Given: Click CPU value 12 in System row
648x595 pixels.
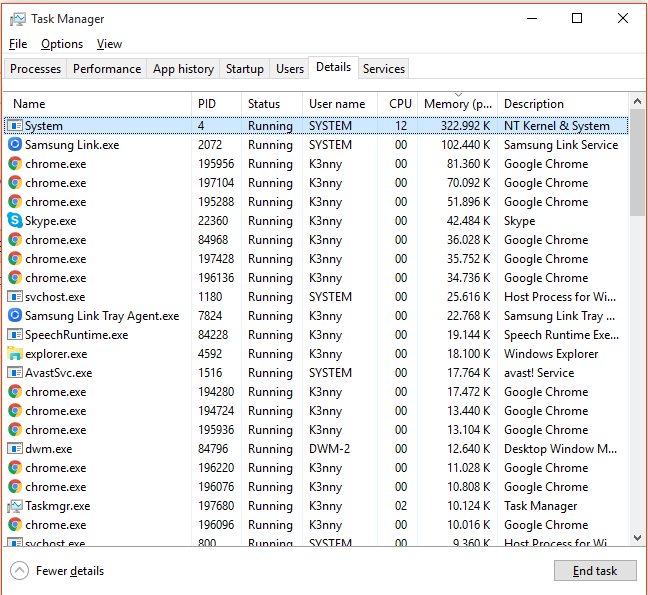Looking at the screenshot, I should click(401, 126).
